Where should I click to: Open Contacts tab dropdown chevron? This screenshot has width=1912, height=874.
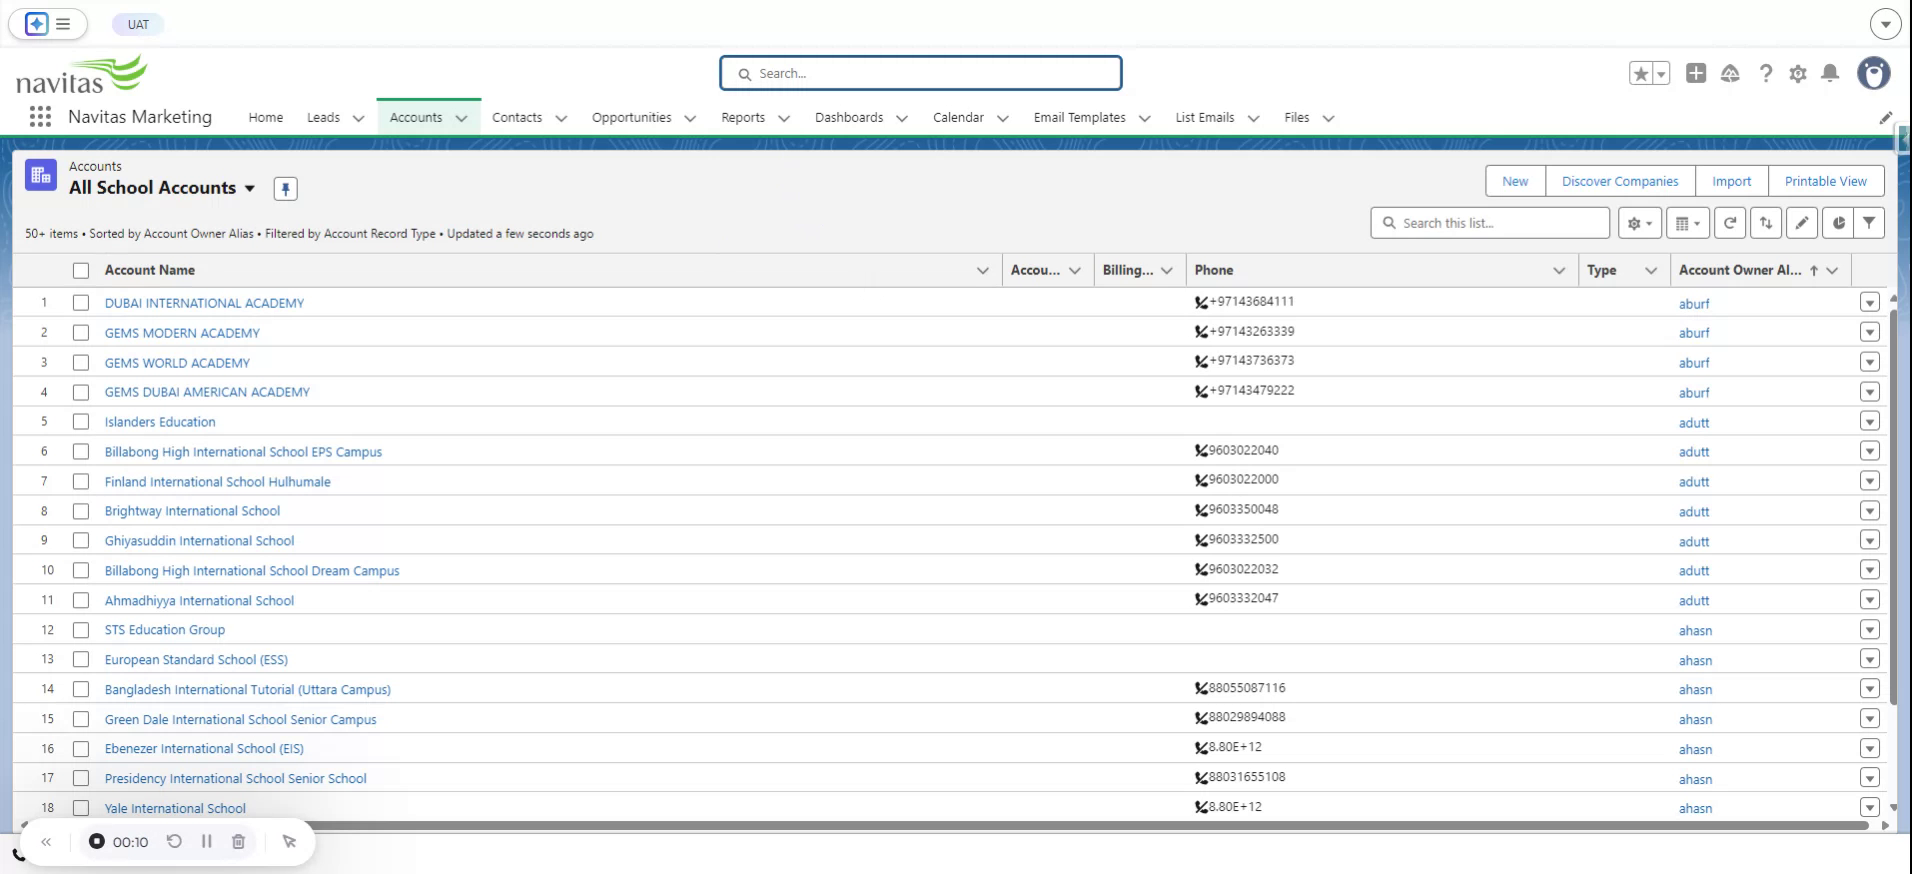tap(561, 118)
